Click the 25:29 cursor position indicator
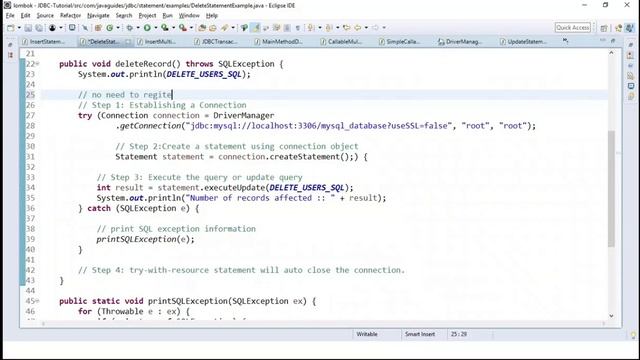 [458, 334]
